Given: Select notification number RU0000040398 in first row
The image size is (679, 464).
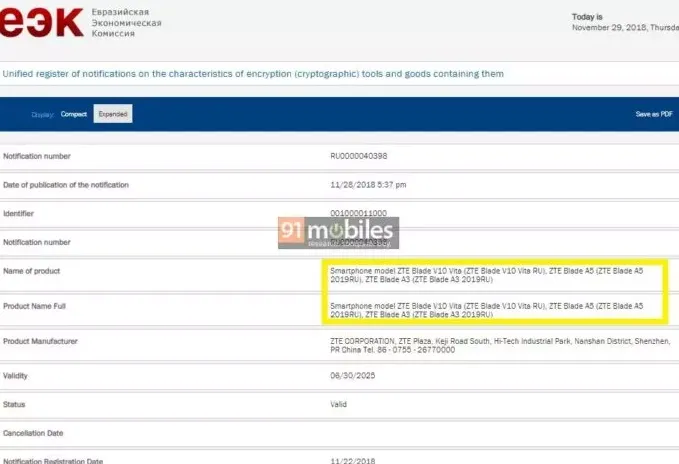Looking at the screenshot, I should coord(359,156).
